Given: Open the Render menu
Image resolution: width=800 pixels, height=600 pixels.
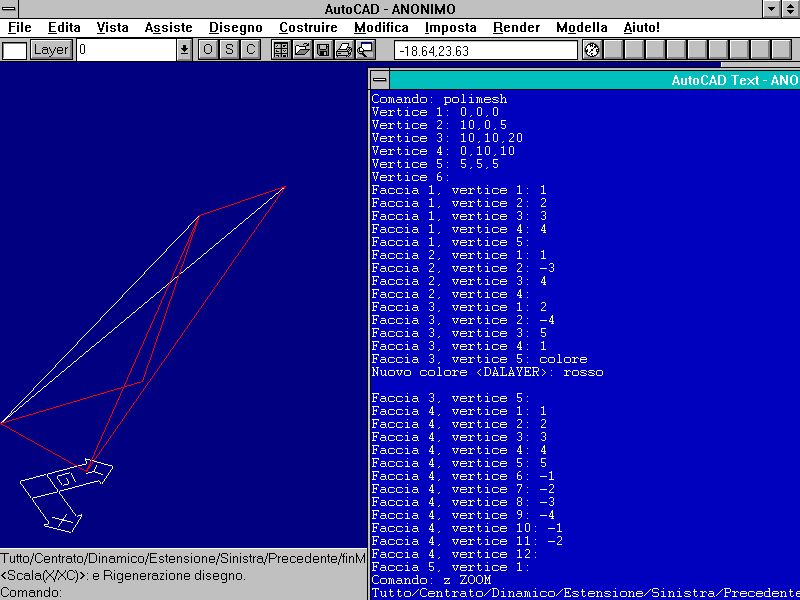Looking at the screenshot, I should [x=516, y=27].
